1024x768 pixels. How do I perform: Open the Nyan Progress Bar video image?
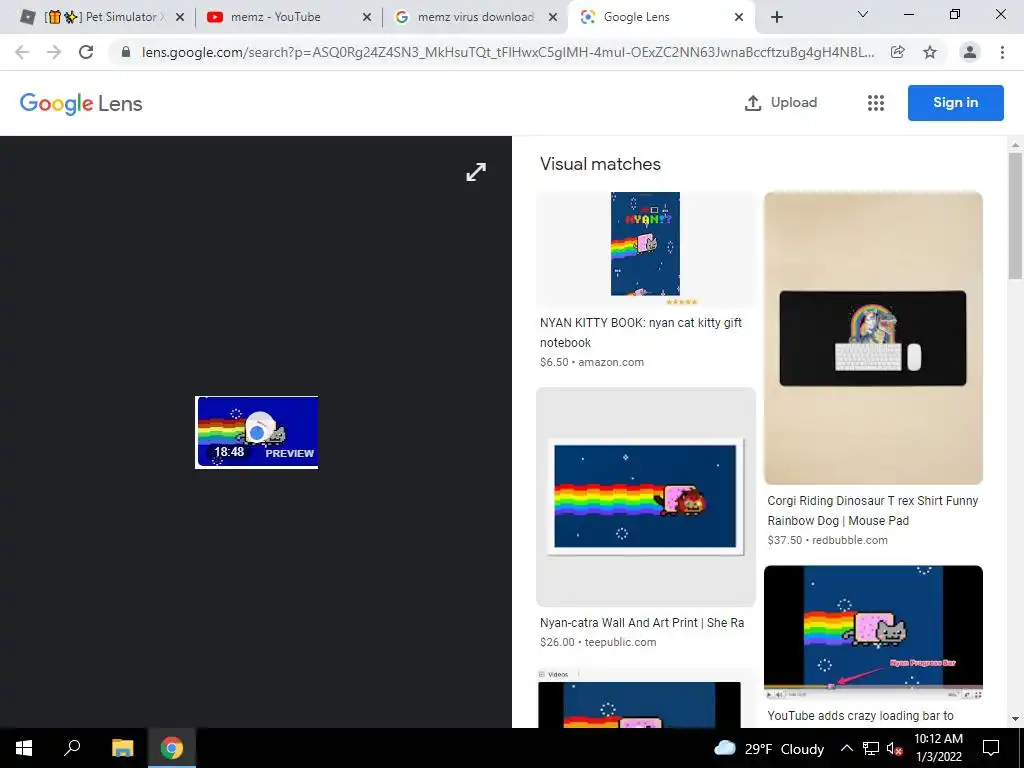tap(873, 633)
